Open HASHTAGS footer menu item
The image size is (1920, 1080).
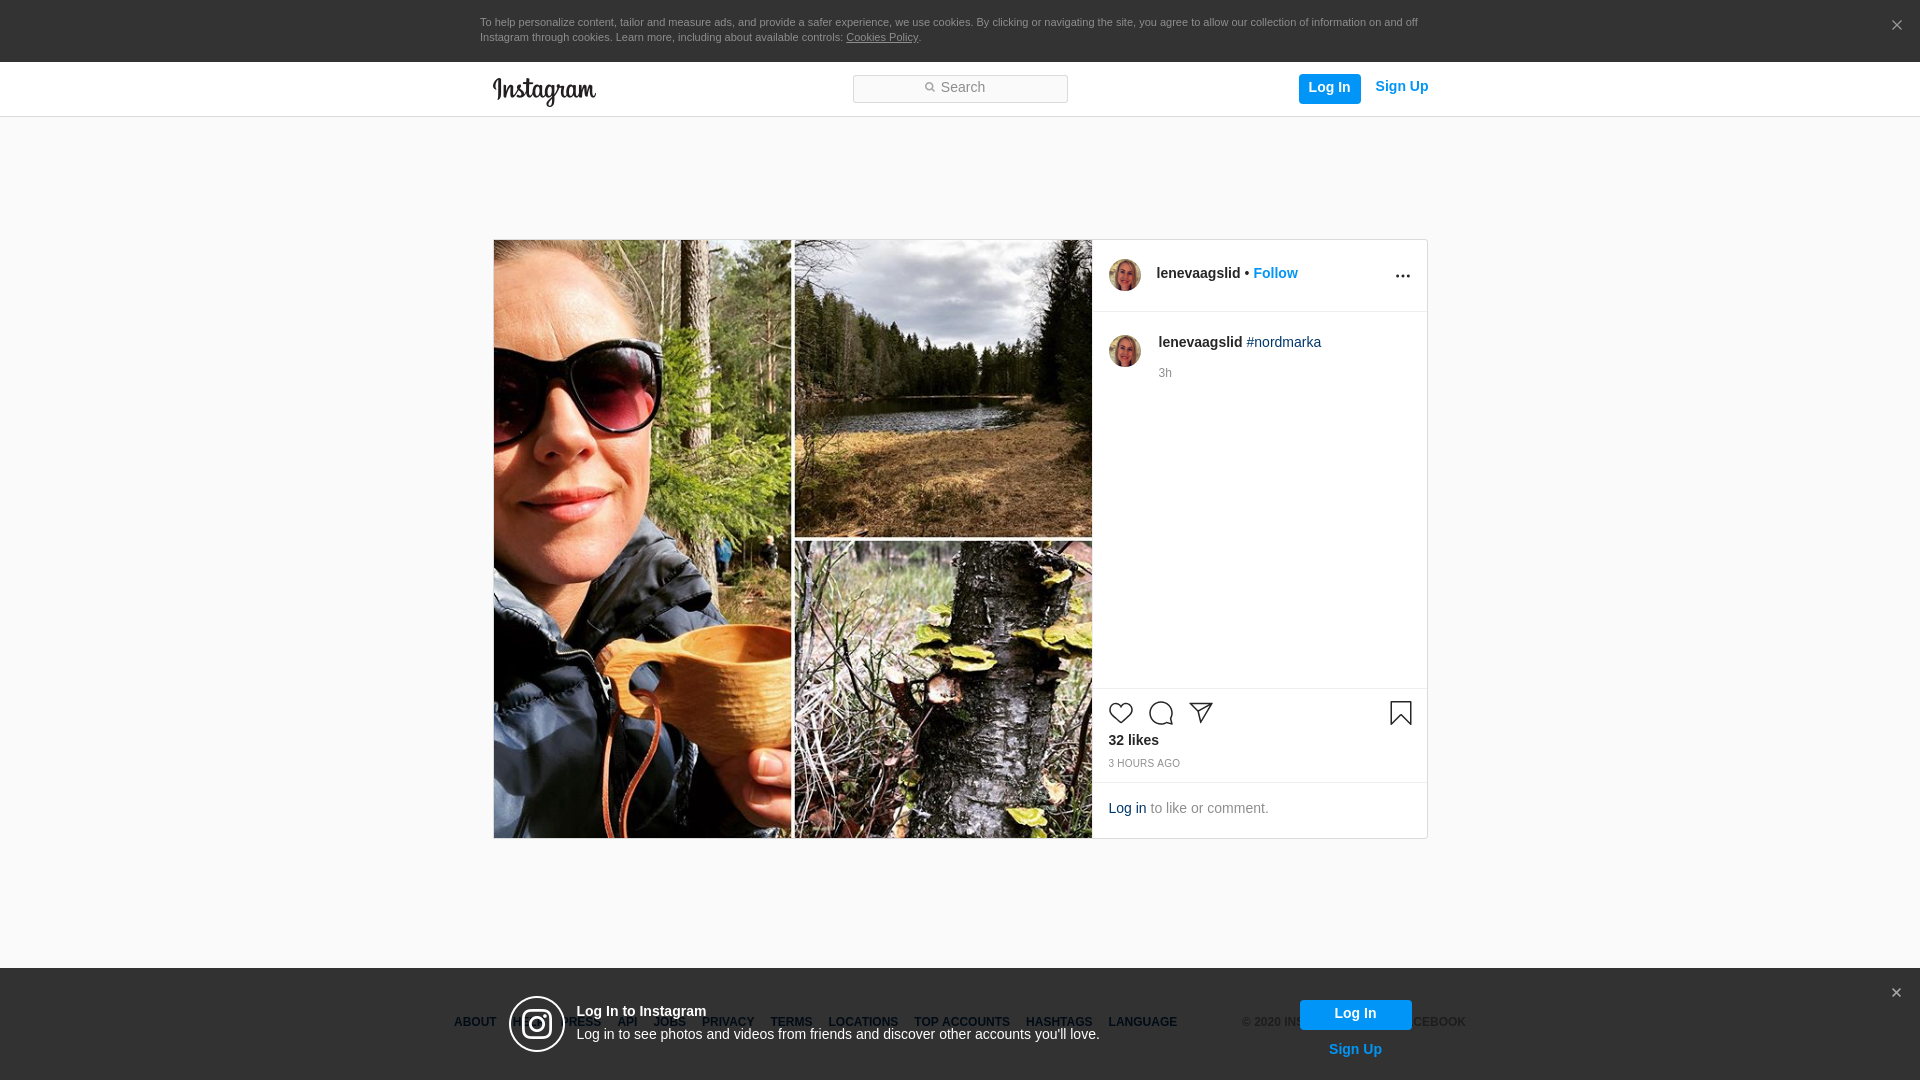tap(1058, 1022)
